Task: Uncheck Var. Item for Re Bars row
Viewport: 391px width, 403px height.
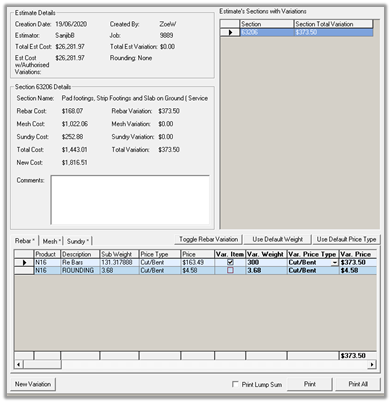Action: [230, 262]
